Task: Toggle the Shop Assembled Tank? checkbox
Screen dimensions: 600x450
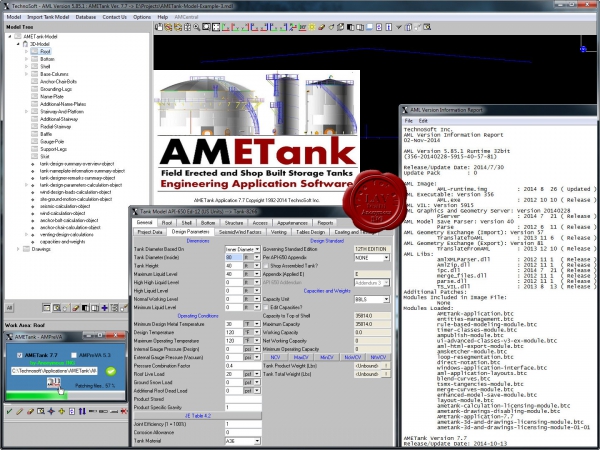Action: pyautogui.click(x=266, y=266)
